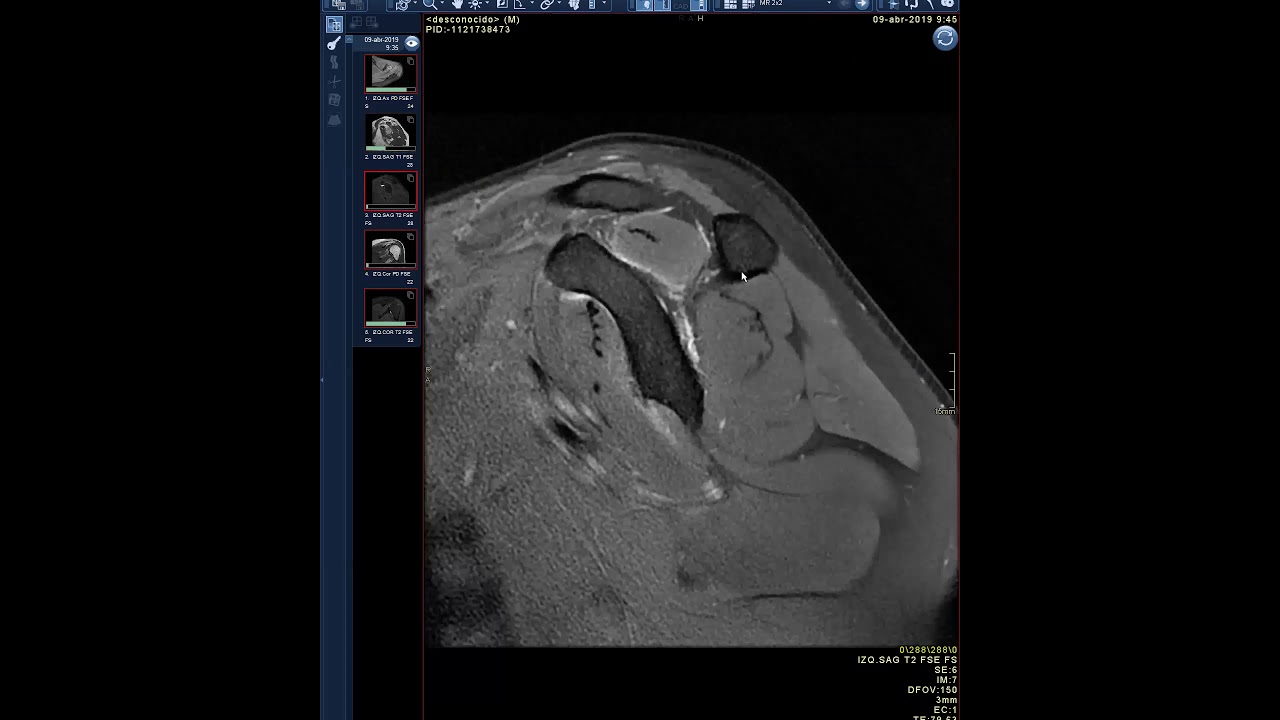The image size is (1280, 720).
Task: Select the zoom magnifier tool
Action: pyautogui.click(x=429, y=4)
